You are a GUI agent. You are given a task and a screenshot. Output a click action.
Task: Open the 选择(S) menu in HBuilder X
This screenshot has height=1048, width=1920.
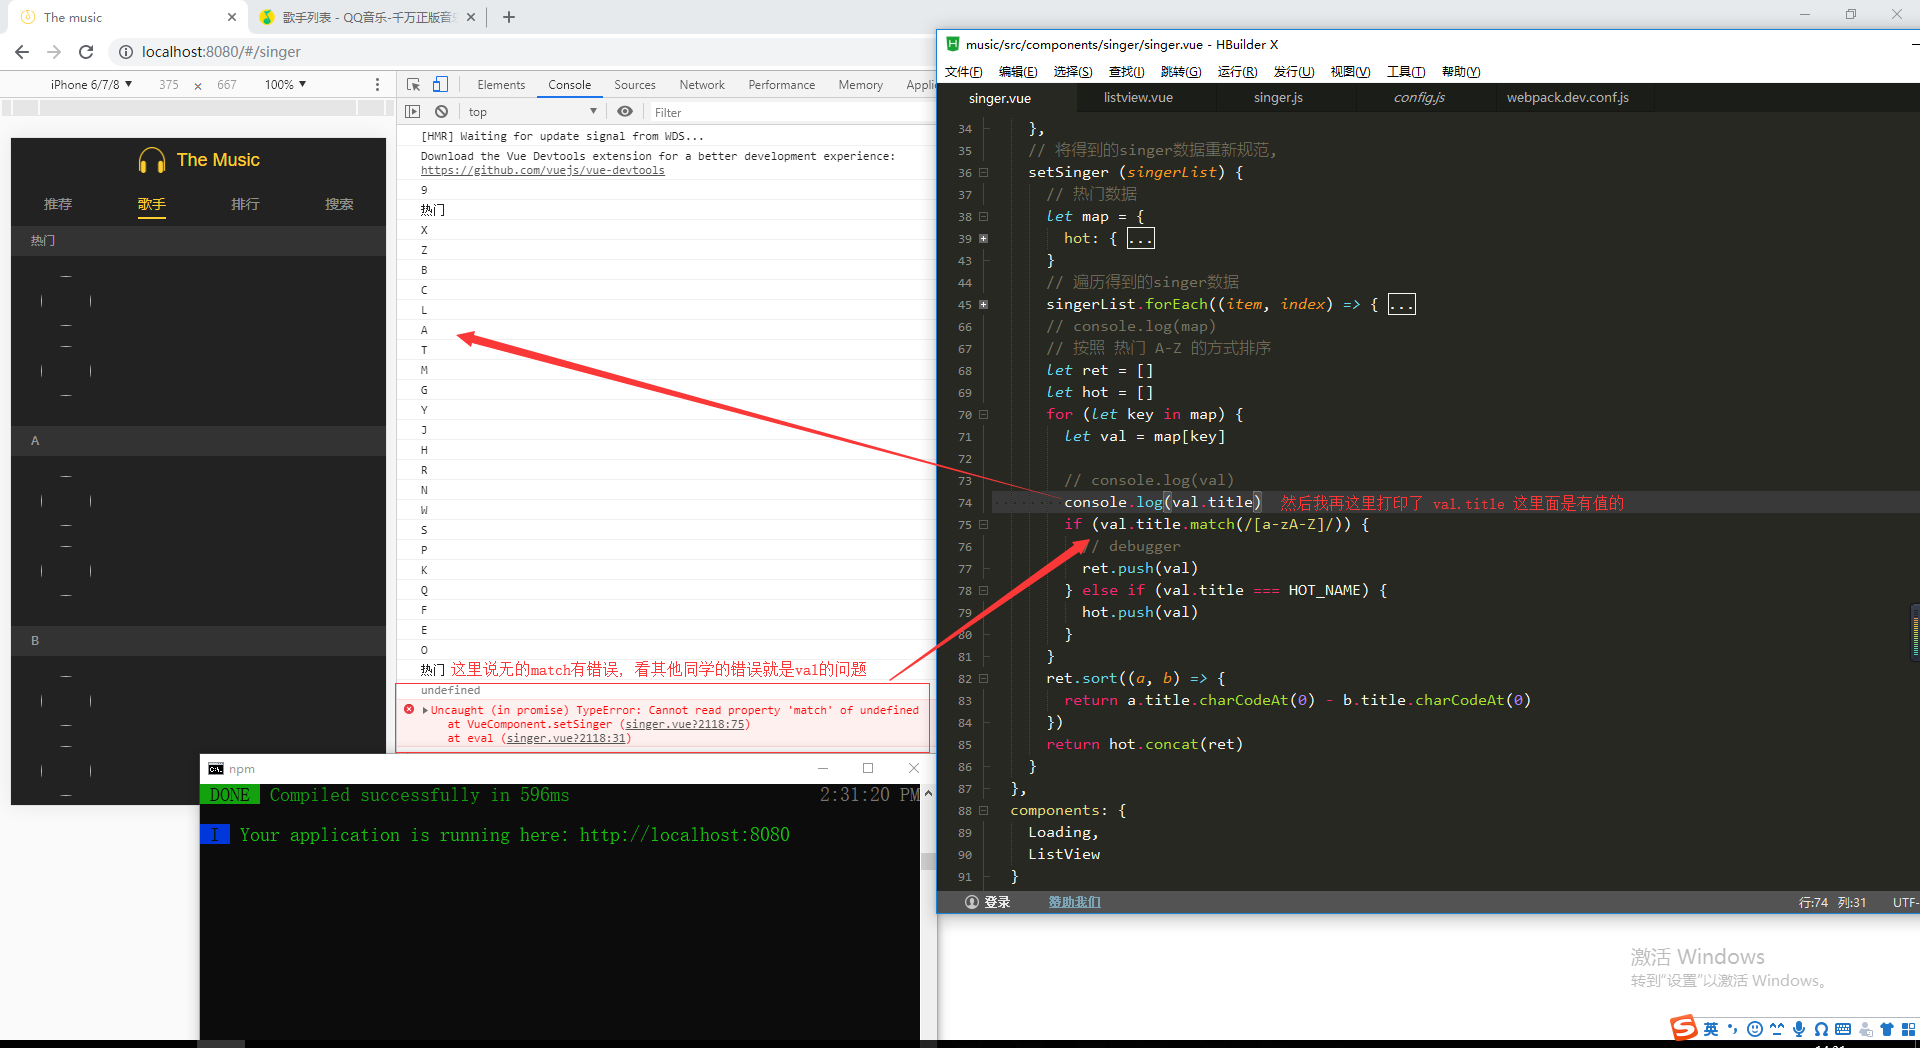coord(1073,72)
